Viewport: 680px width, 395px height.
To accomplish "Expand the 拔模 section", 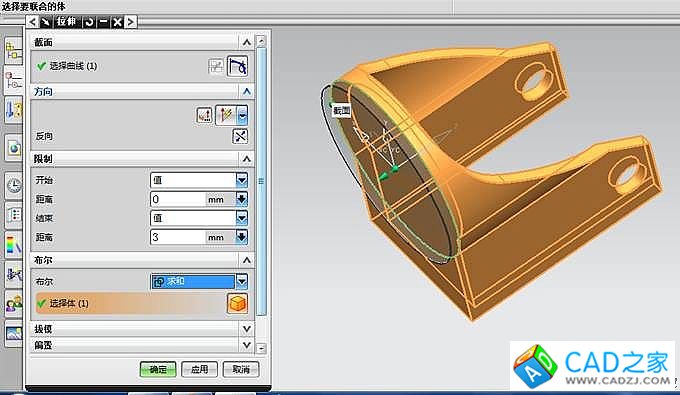I will [246, 329].
